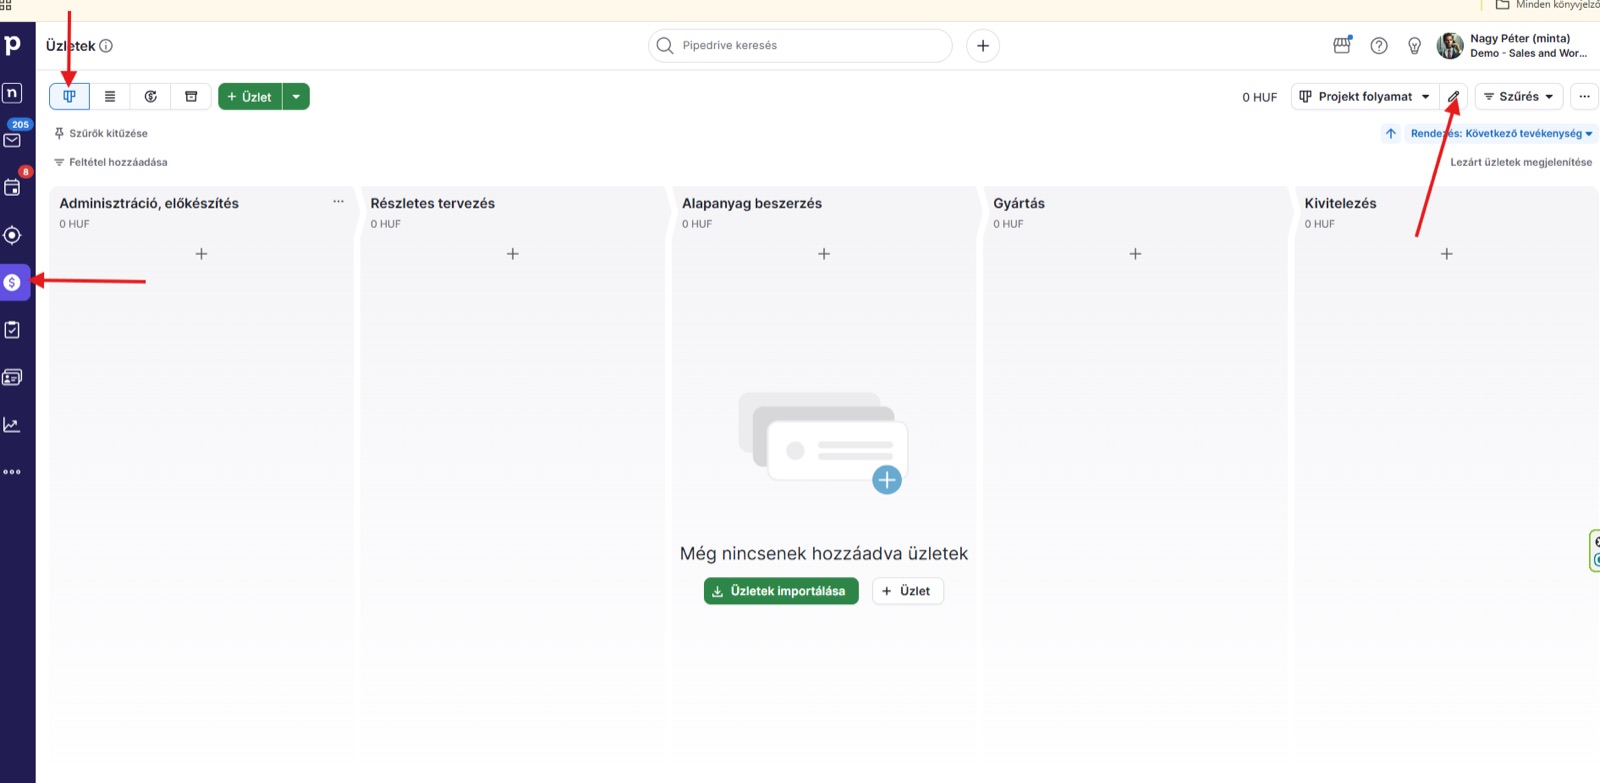
Task: Open Adminisztráció, előkészítés column options ellipsis
Action: click(x=338, y=201)
